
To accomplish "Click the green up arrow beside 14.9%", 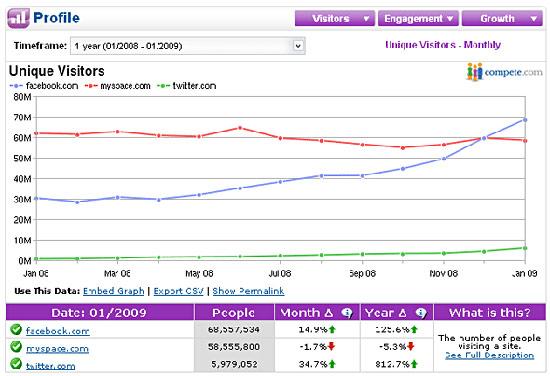I will [332, 329].
